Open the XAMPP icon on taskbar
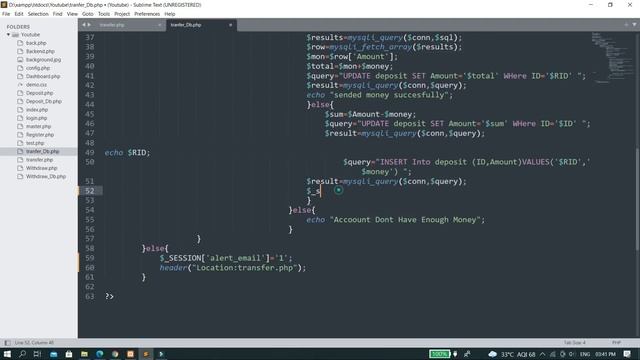Image resolution: width=640 pixels, height=360 pixels. [130, 354]
